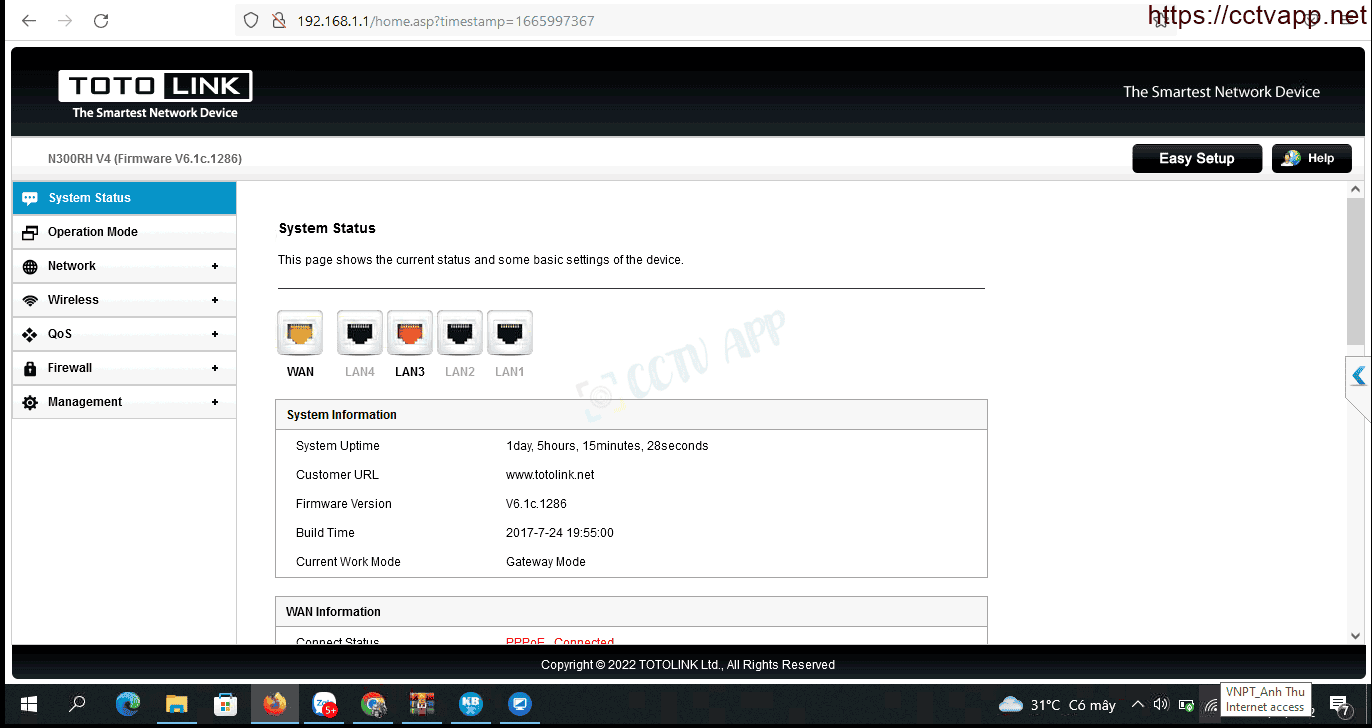The image size is (1372, 728).
Task: Open Firefox from the taskbar
Action: [x=274, y=704]
